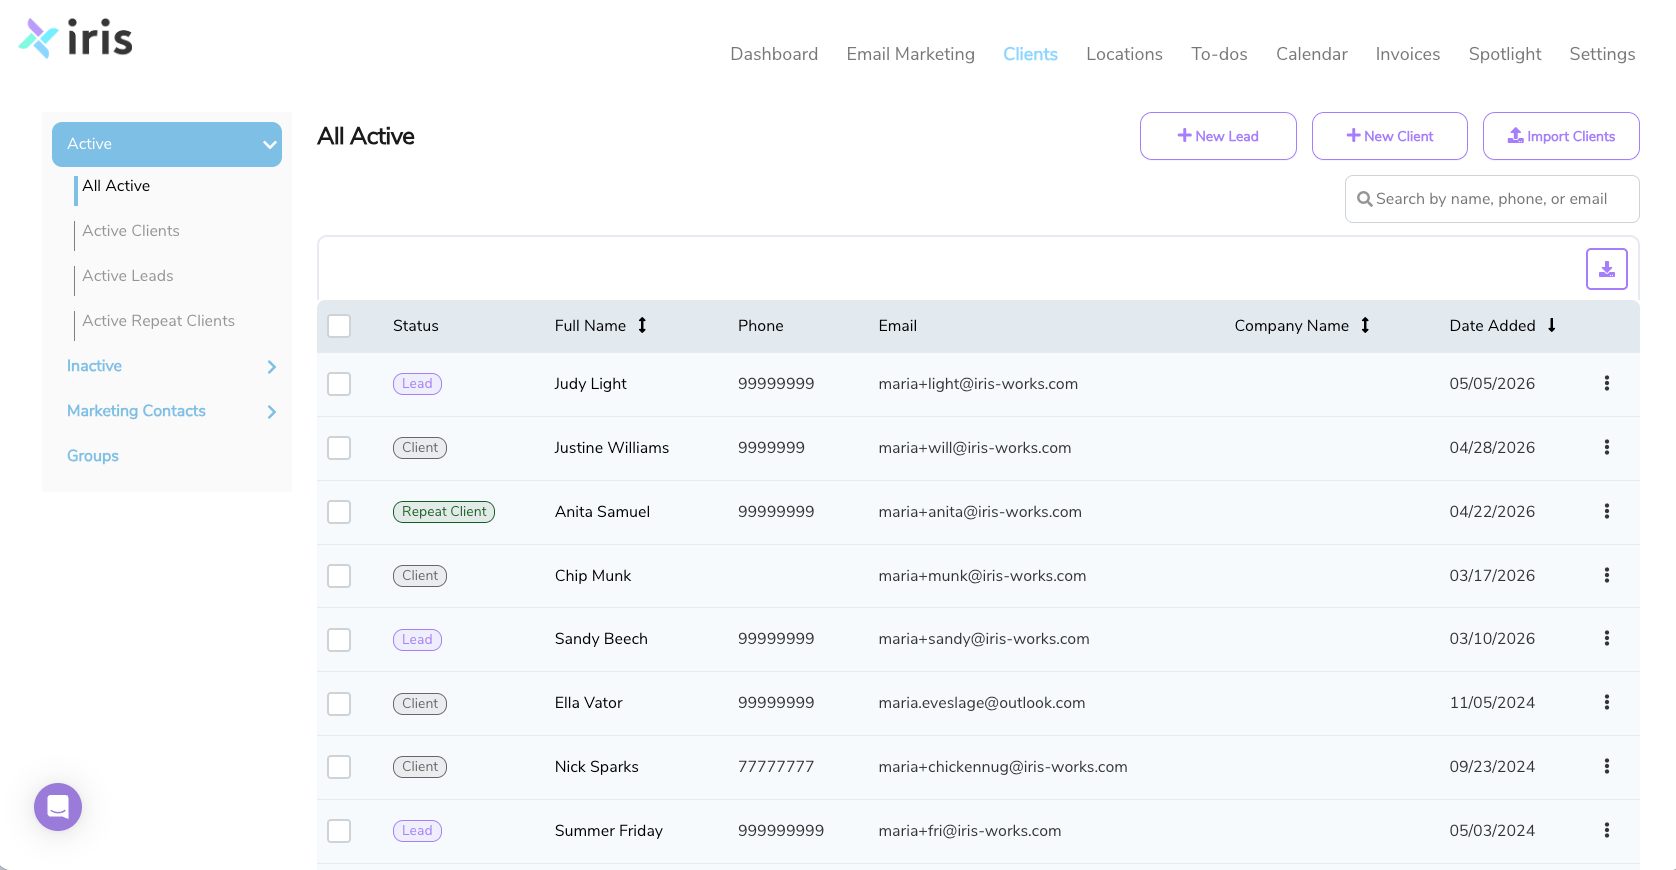Viewport: 1676px width, 870px height.
Task: Click email maria+munk@iris-works.com
Action: pos(982,576)
